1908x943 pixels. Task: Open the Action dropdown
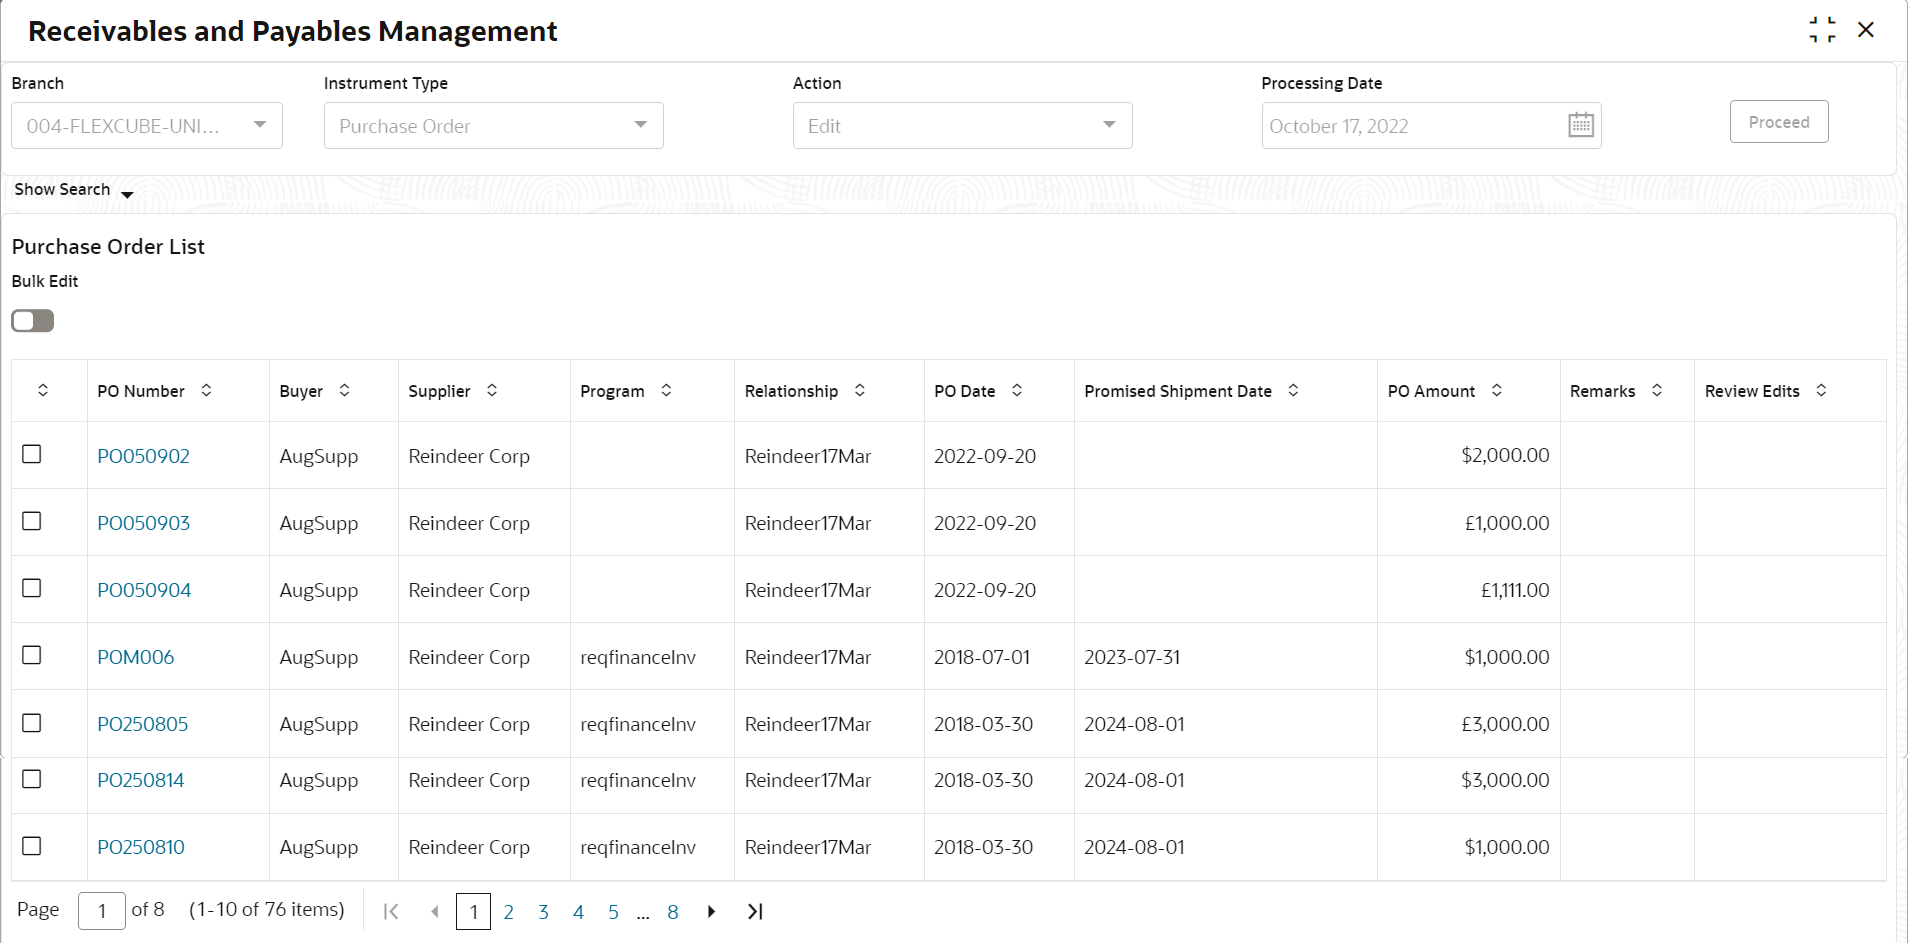coord(963,125)
